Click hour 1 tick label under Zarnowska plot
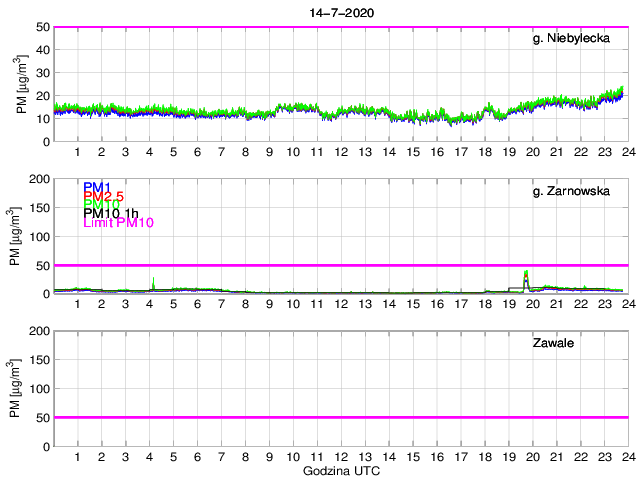 [78, 304]
